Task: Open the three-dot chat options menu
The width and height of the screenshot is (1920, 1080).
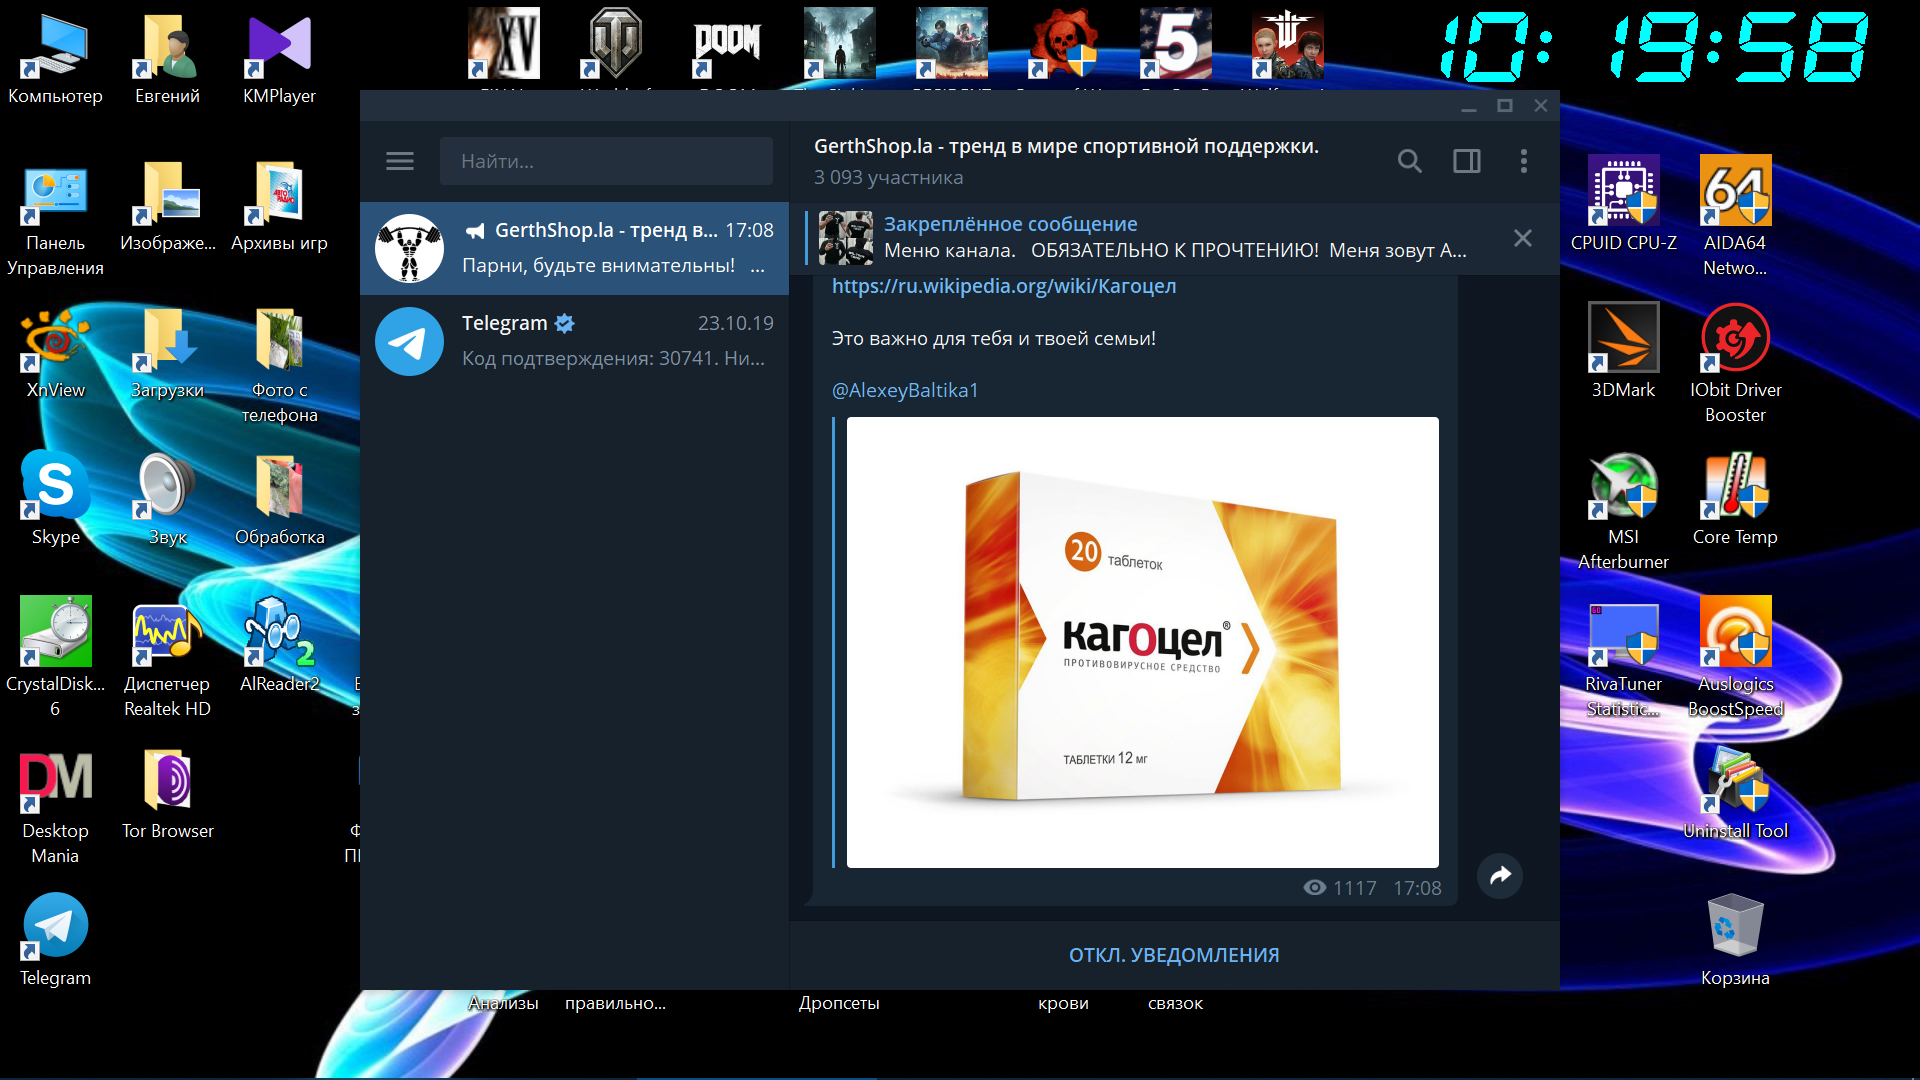Action: (1524, 161)
